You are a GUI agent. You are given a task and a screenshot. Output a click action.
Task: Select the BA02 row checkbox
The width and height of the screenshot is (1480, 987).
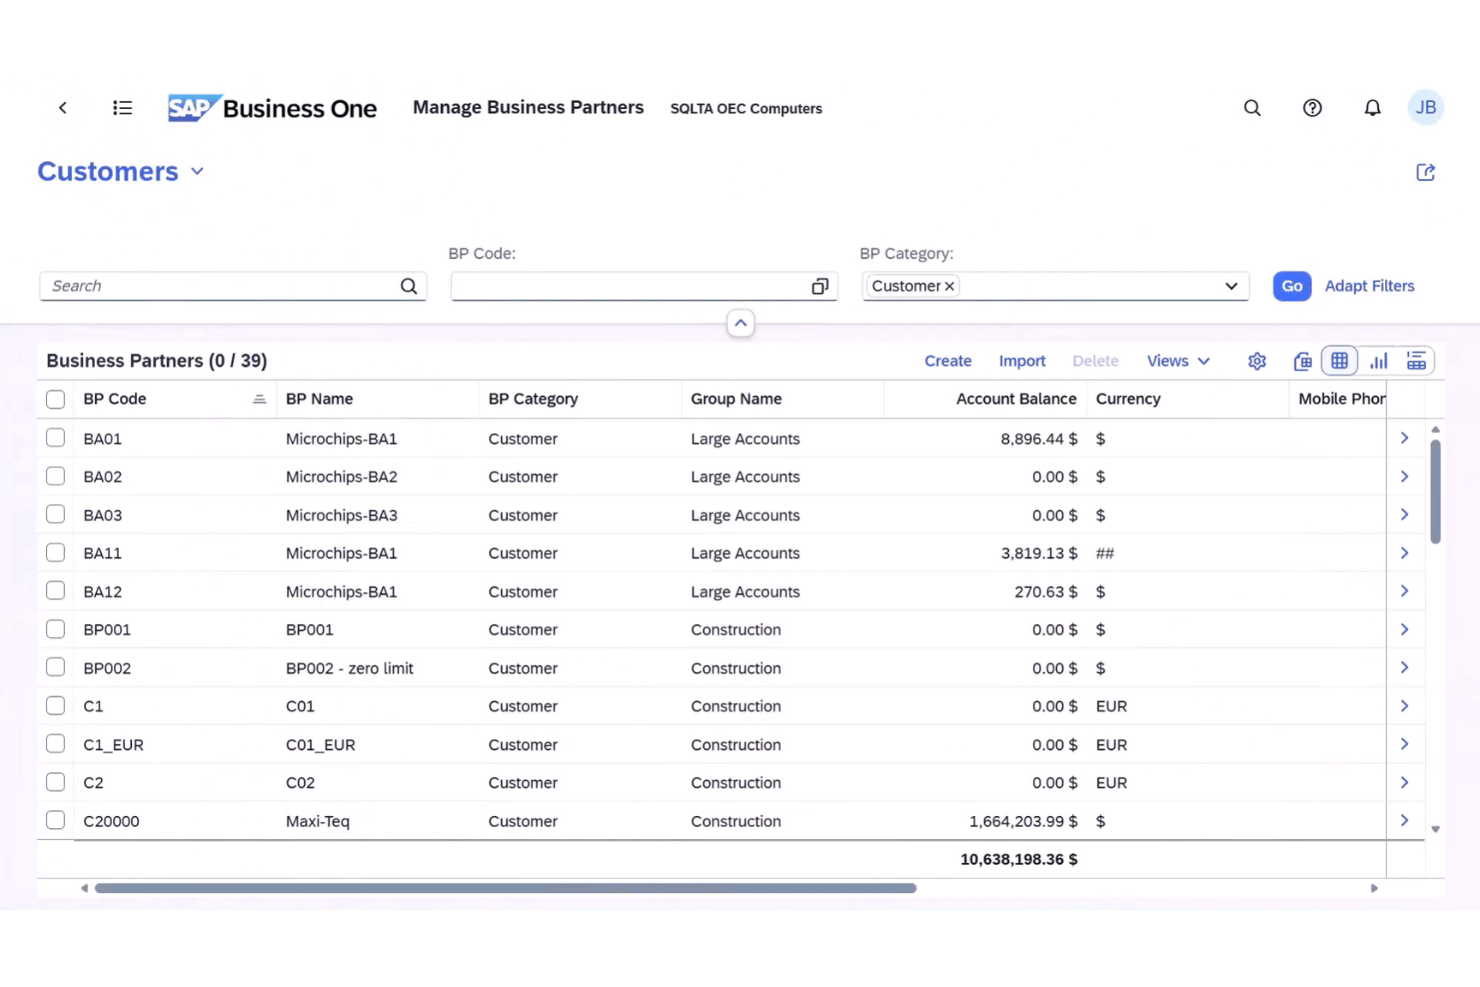pyautogui.click(x=55, y=476)
